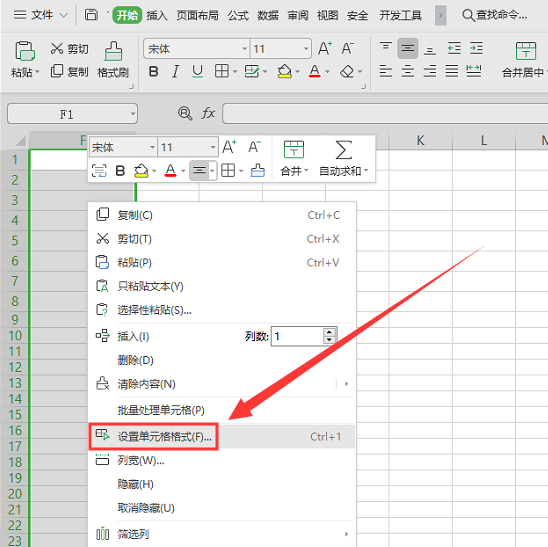This screenshot has width=548, height=547.
Task: Toggle middle vertical alignment in the ribbon
Action: [408, 48]
